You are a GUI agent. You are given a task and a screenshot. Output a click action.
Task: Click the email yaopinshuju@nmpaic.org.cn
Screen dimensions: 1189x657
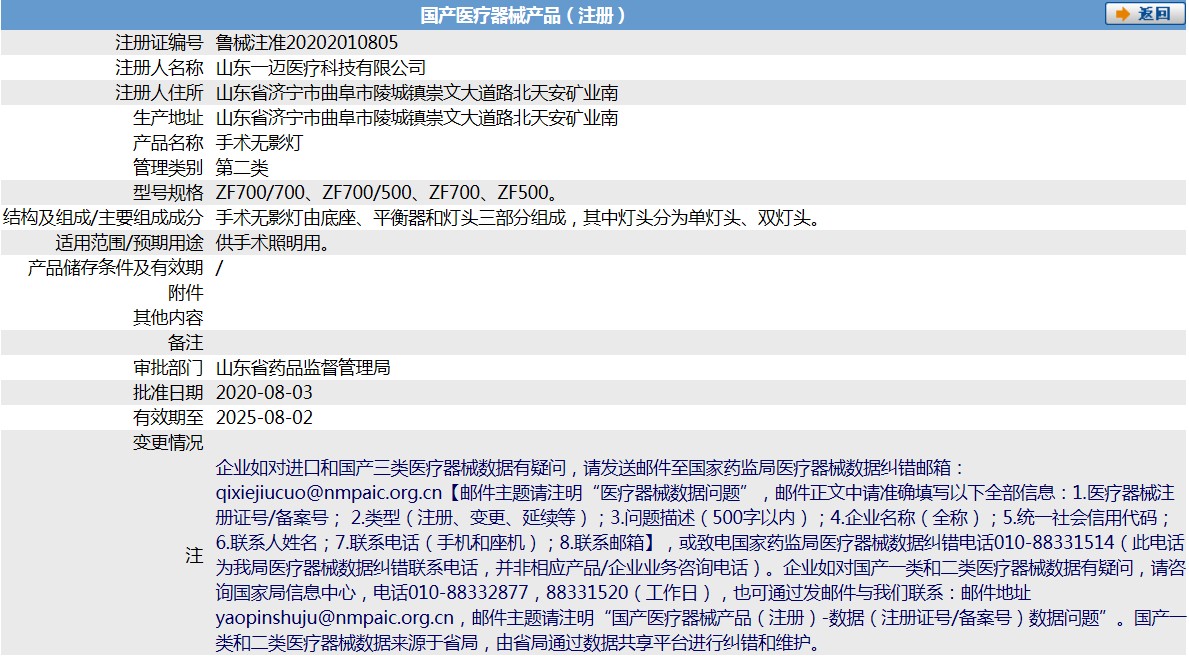point(334,618)
